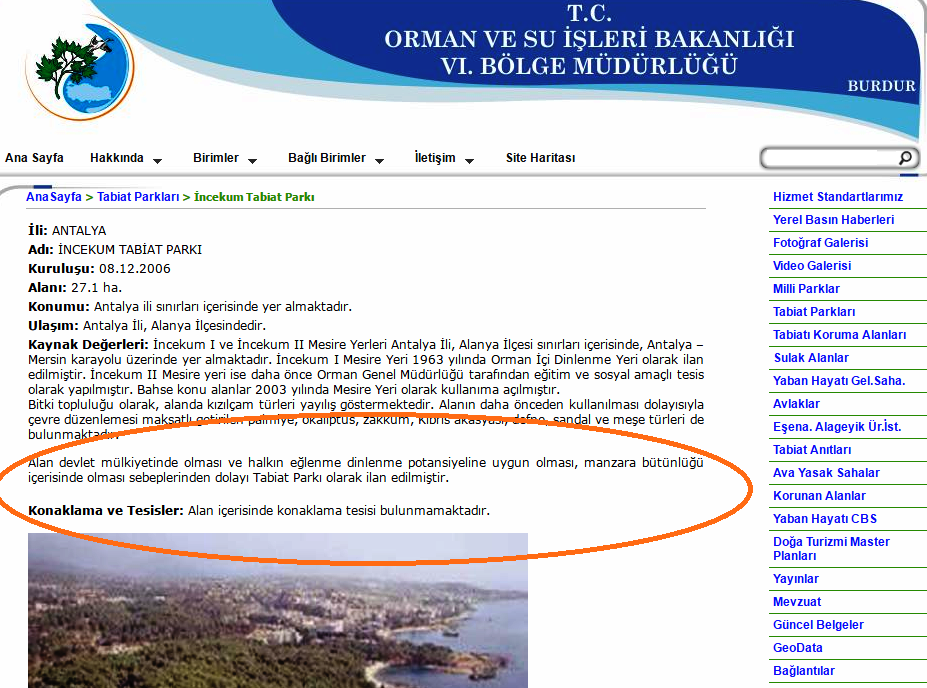Viewport: 927px width, 688px height.
Task: Open the Bağlı Birimler dropdown arrow
Action: tap(379, 160)
